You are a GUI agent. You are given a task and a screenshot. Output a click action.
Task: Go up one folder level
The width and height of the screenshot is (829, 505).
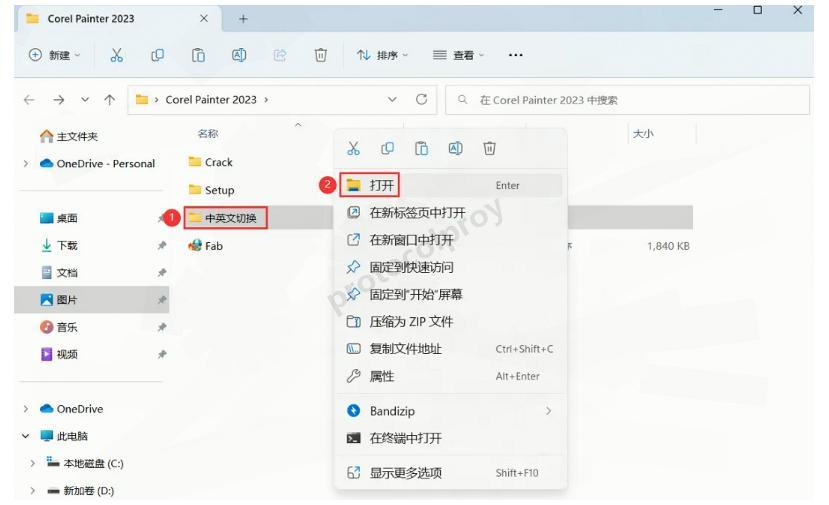pyautogui.click(x=109, y=99)
